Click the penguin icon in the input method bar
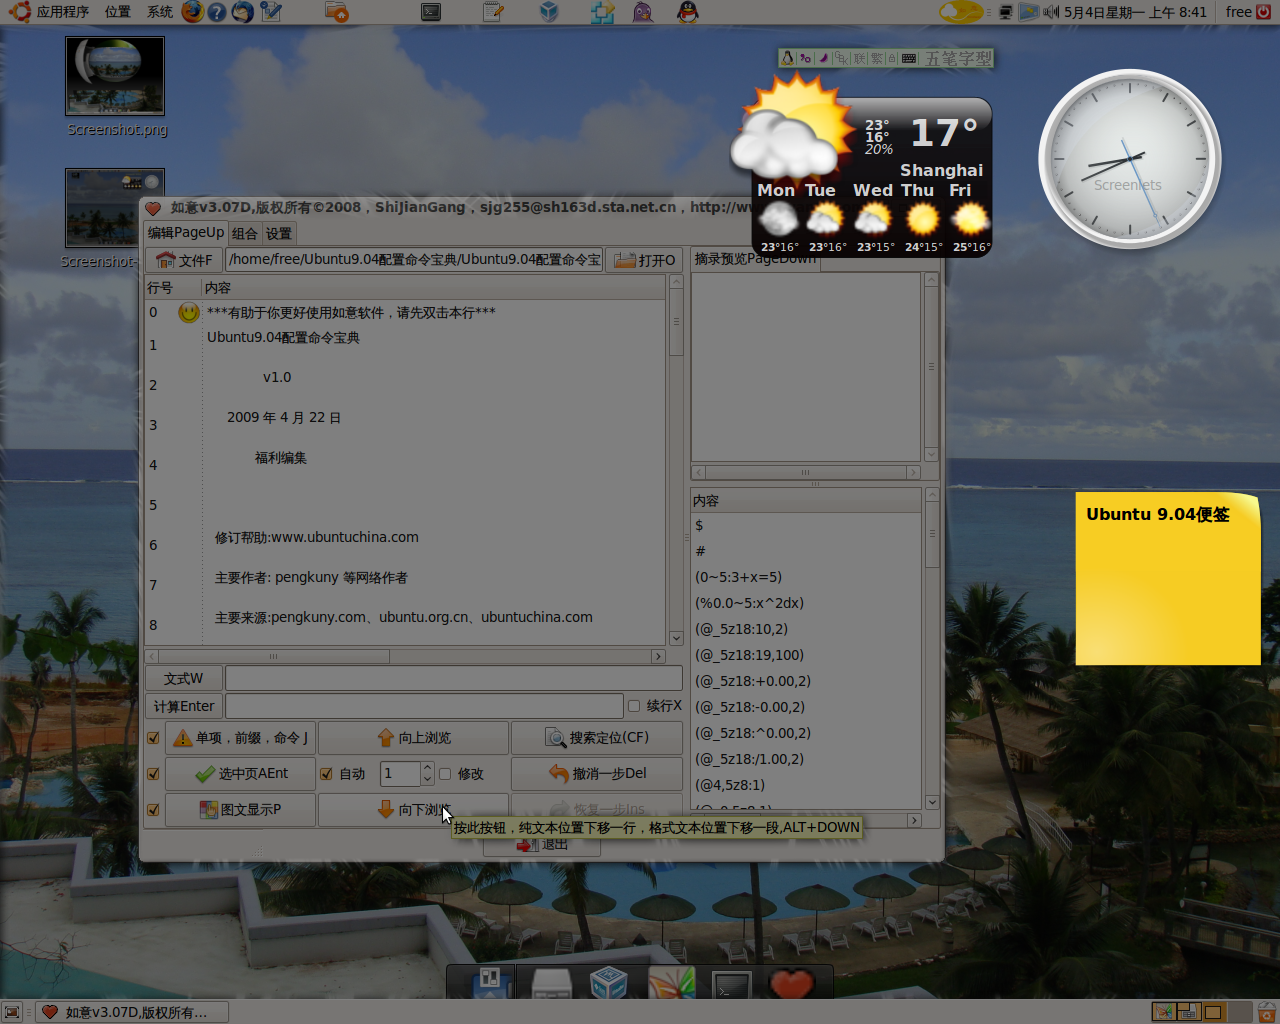This screenshot has width=1280, height=1024. (x=788, y=58)
